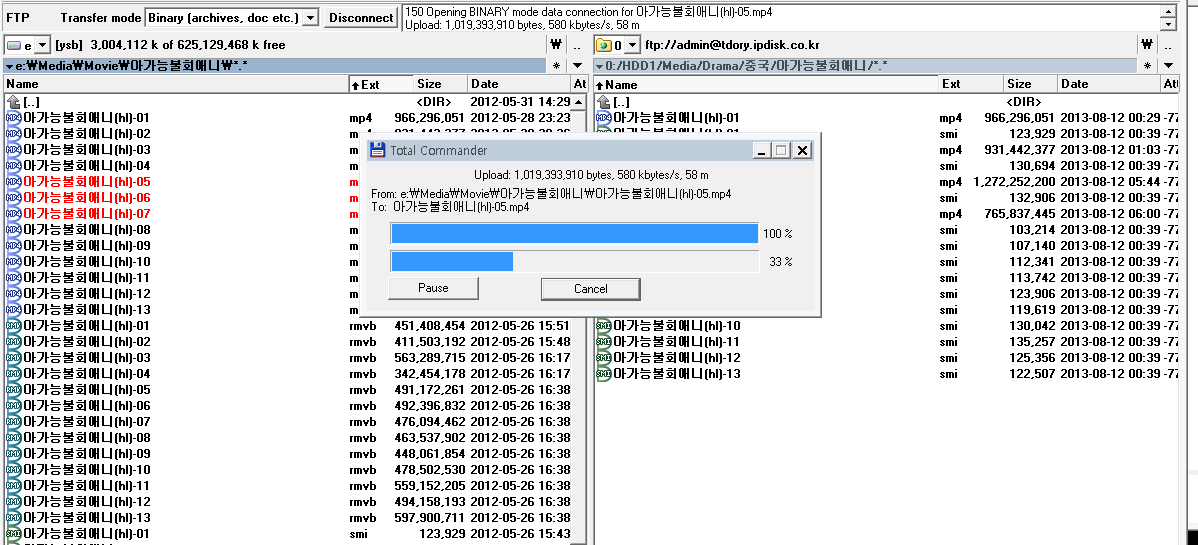Open the right panel path history arrow
Image resolution: width=1198 pixels, height=545 pixels.
click(1169, 66)
